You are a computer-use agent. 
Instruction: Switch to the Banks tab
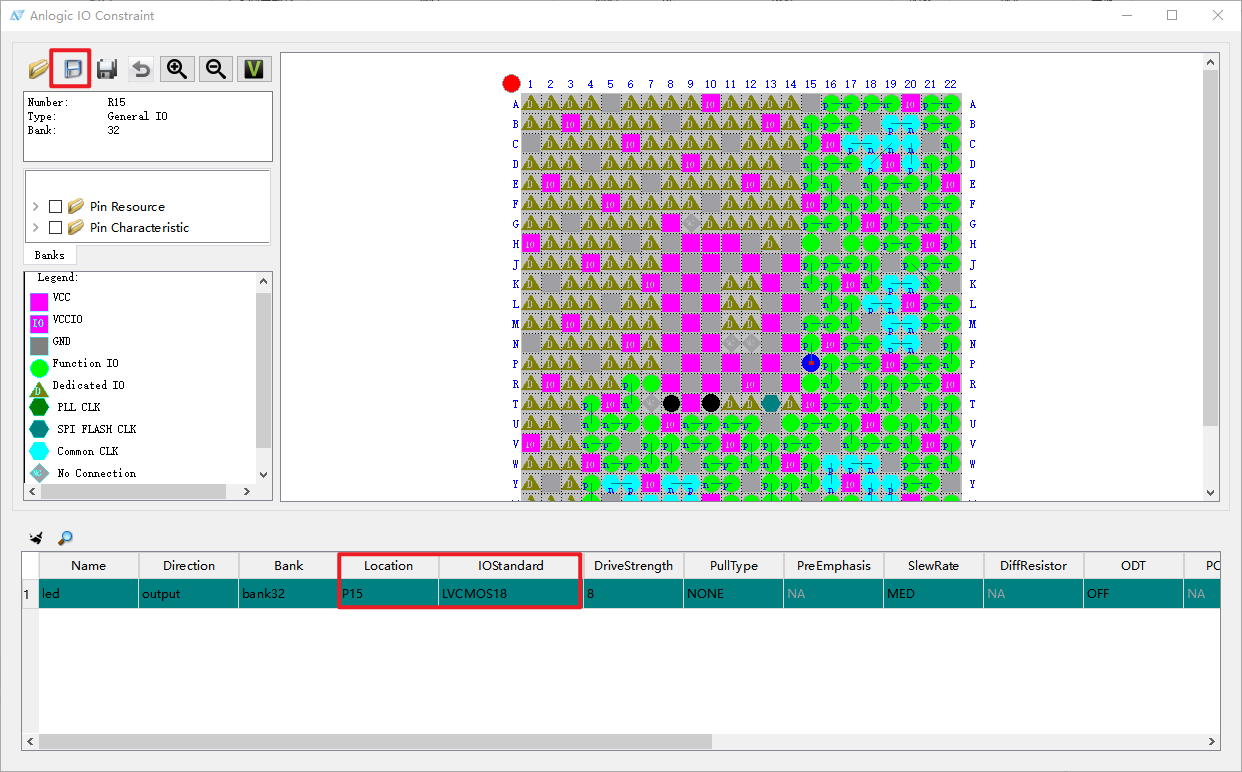coord(49,255)
